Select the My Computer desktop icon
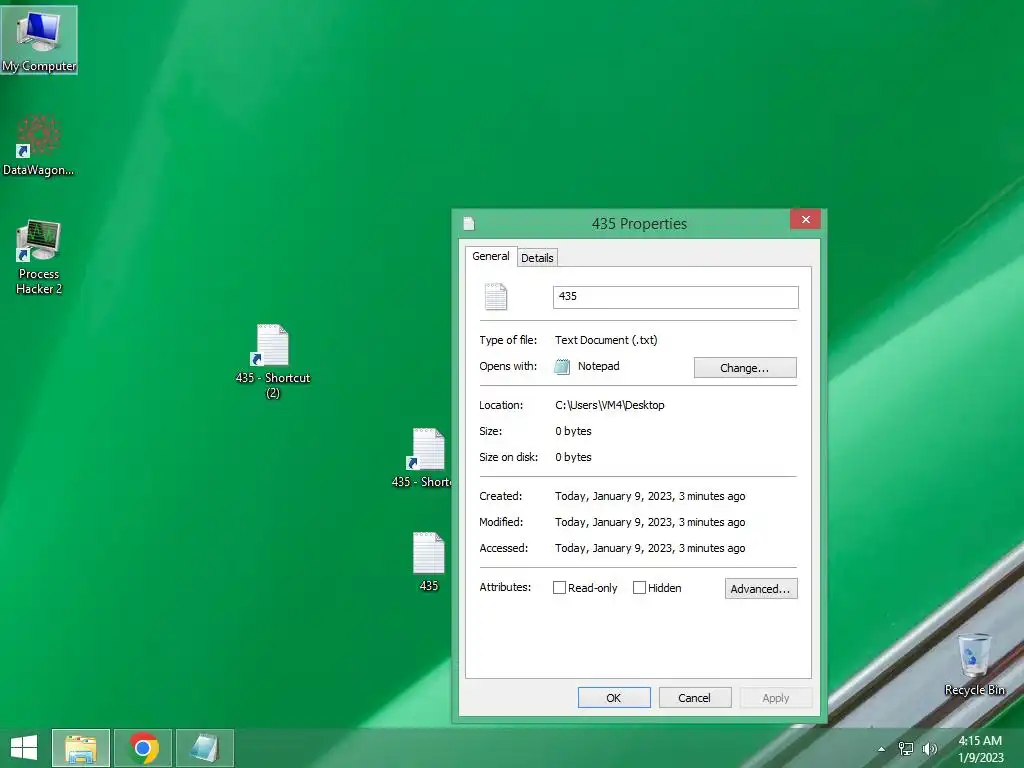This screenshot has height=768, width=1024. 39,40
